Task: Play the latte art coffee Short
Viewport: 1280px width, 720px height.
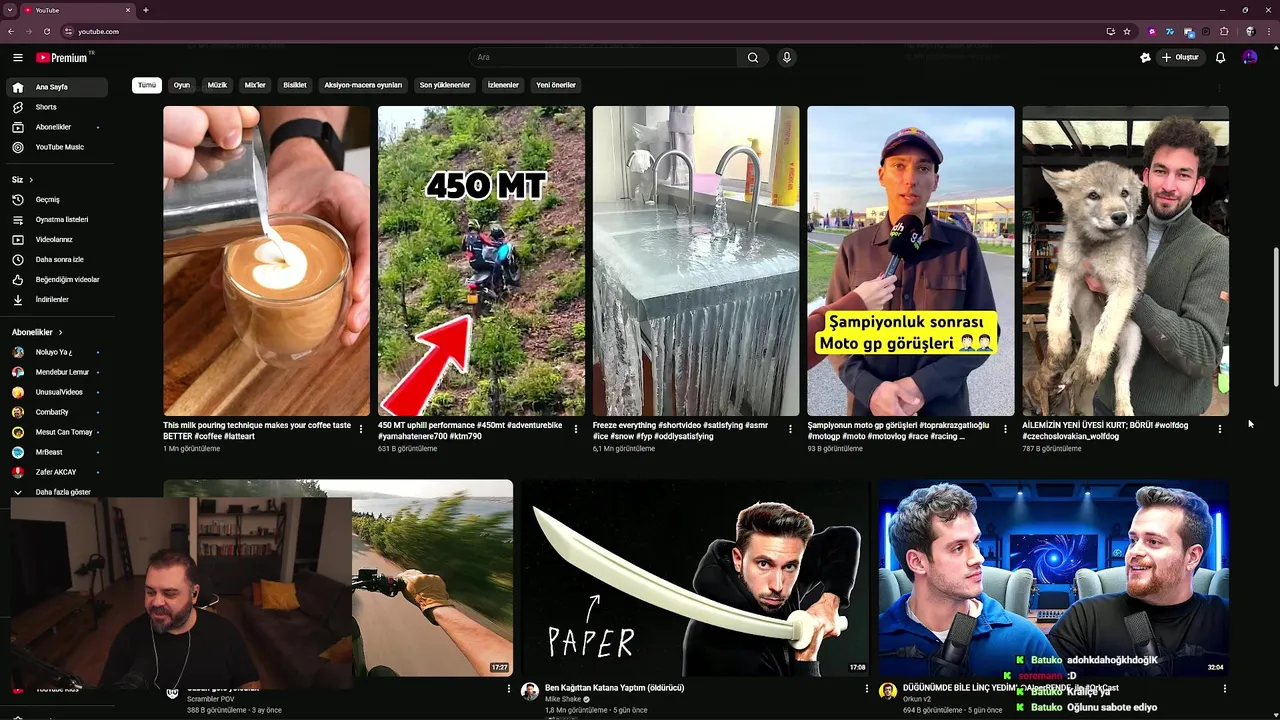Action: click(267, 261)
